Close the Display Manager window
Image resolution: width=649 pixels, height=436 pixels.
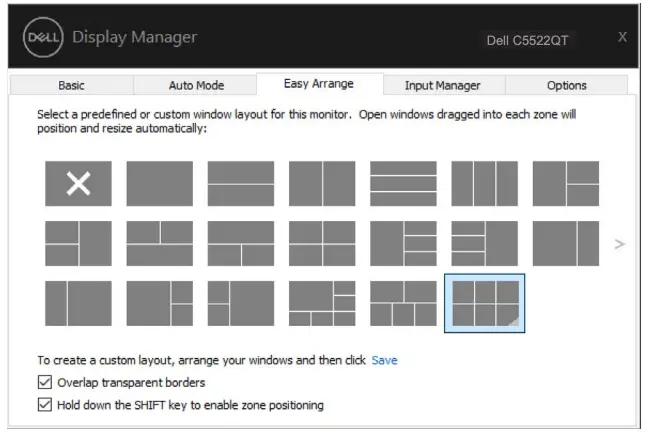622,37
